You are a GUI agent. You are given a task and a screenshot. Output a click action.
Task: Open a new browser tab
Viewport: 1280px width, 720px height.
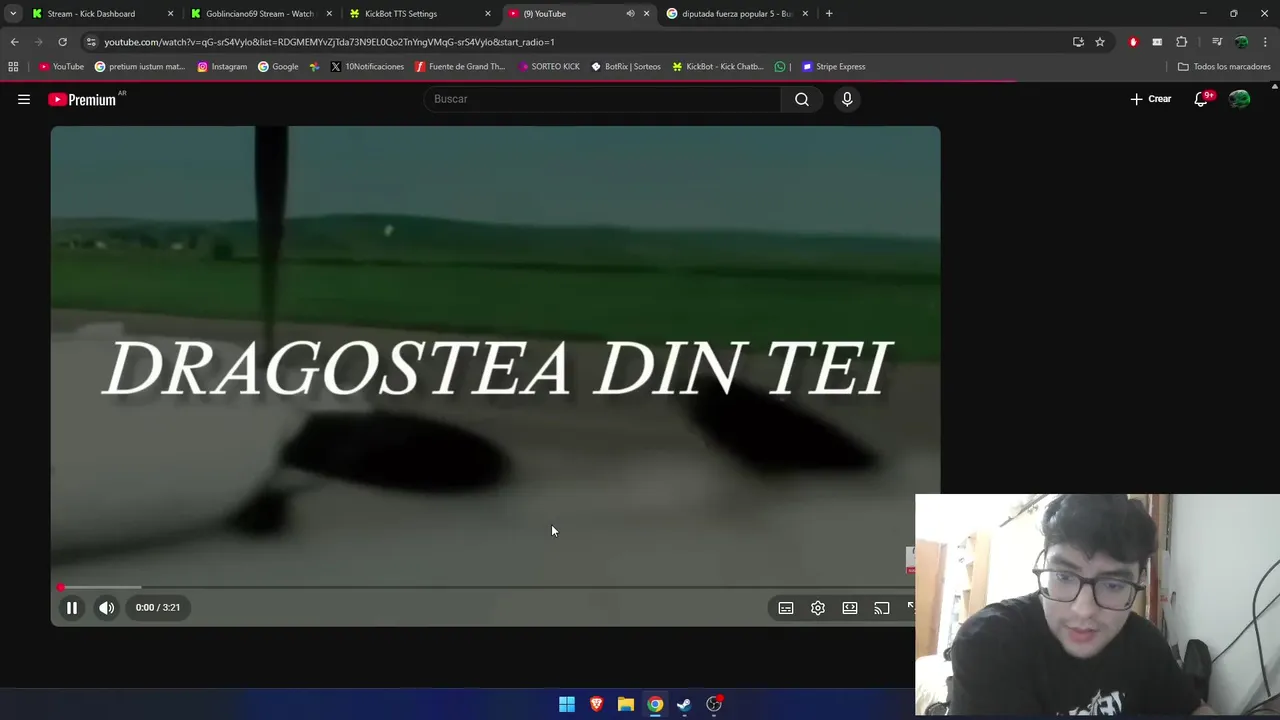point(829,14)
